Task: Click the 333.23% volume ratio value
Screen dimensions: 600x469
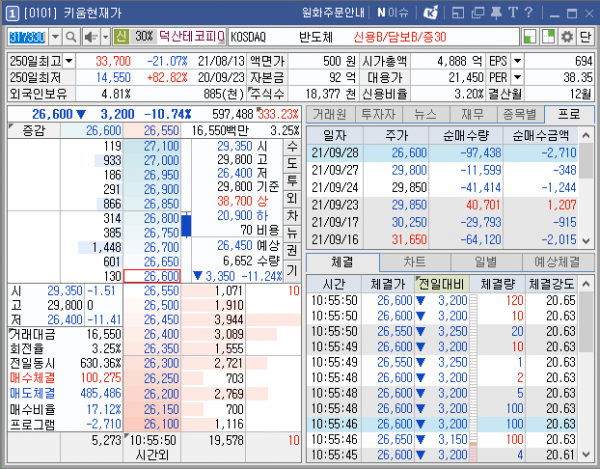Action: click(x=278, y=114)
